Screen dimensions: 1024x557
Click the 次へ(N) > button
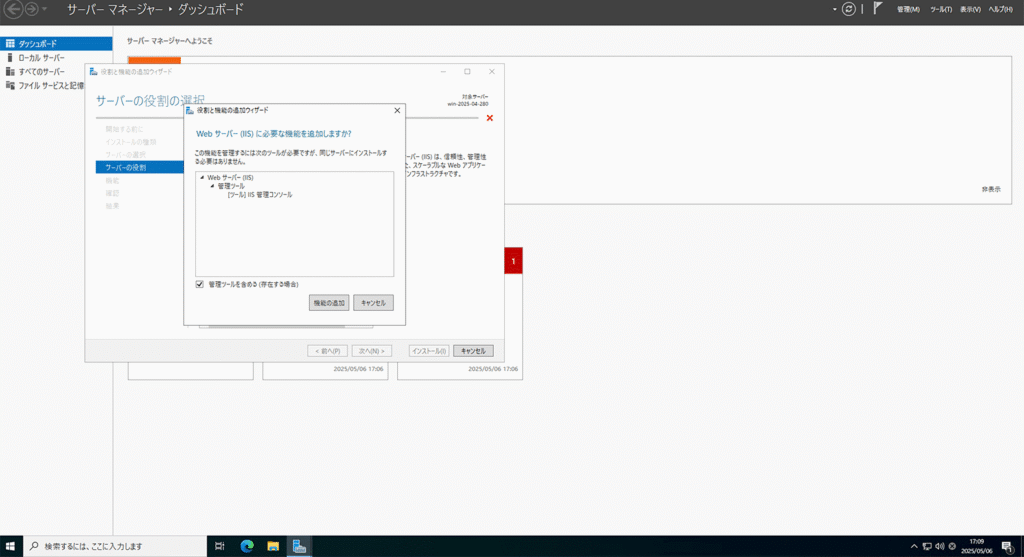(x=372, y=351)
